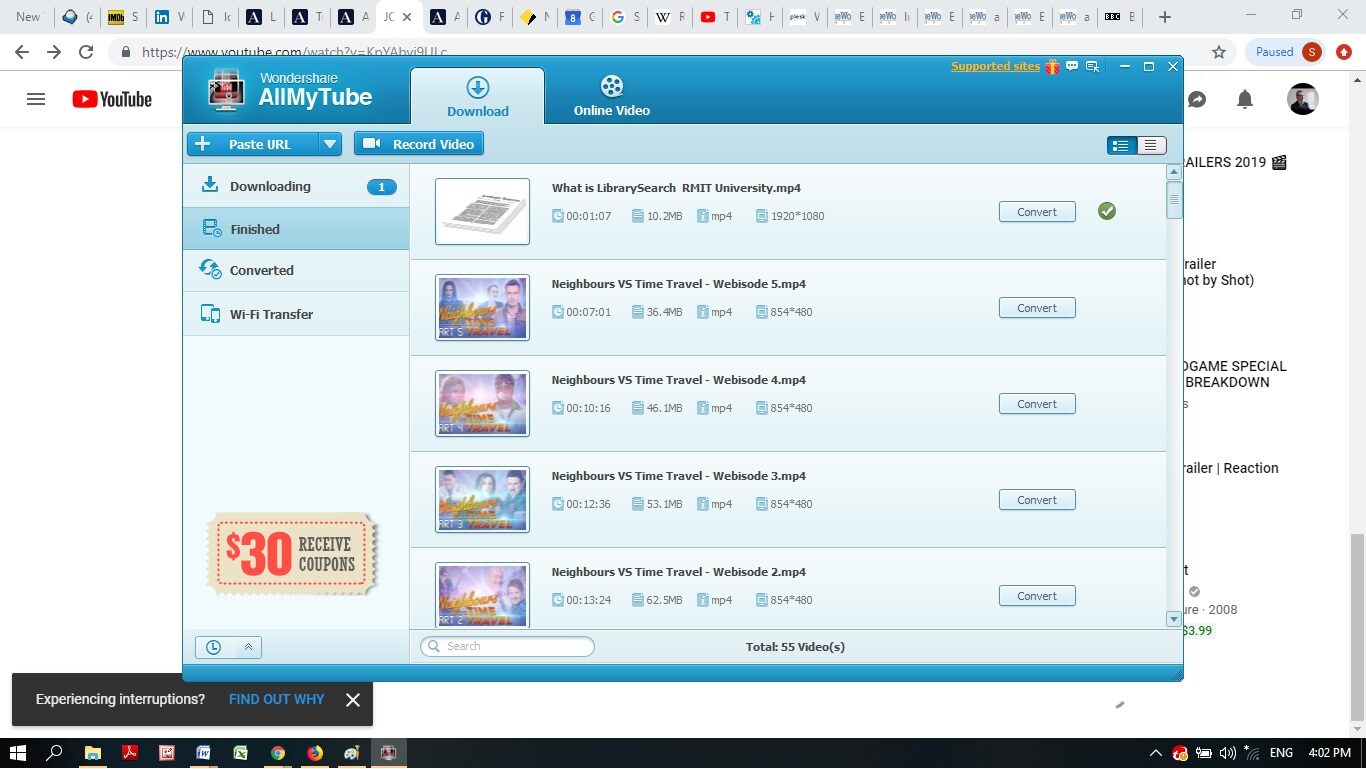Click the Total: 55 Video(s) status text
Viewport: 1366px width, 769px height.
tap(795, 647)
